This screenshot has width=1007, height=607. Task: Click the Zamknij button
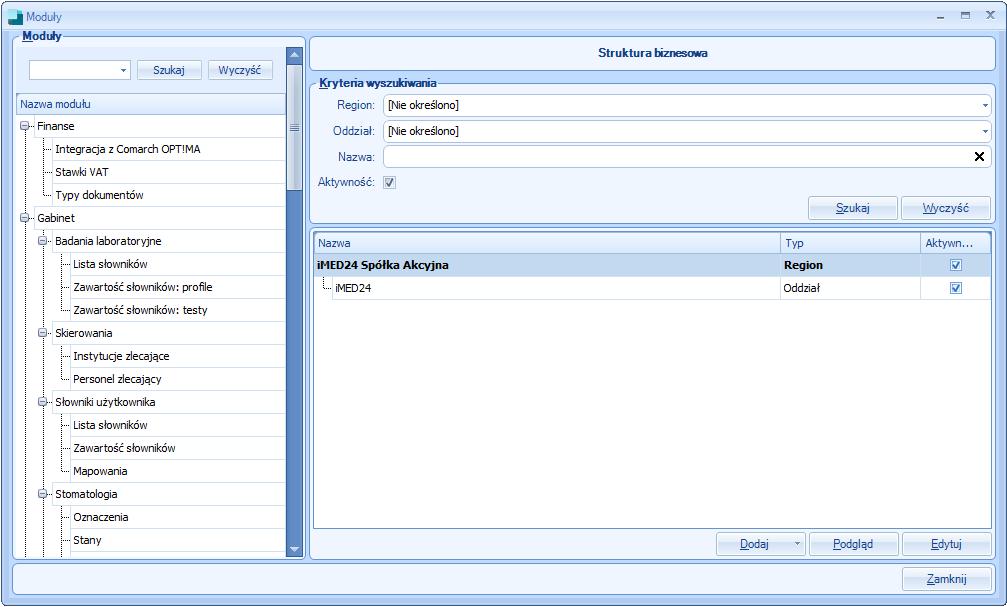click(x=946, y=579)
